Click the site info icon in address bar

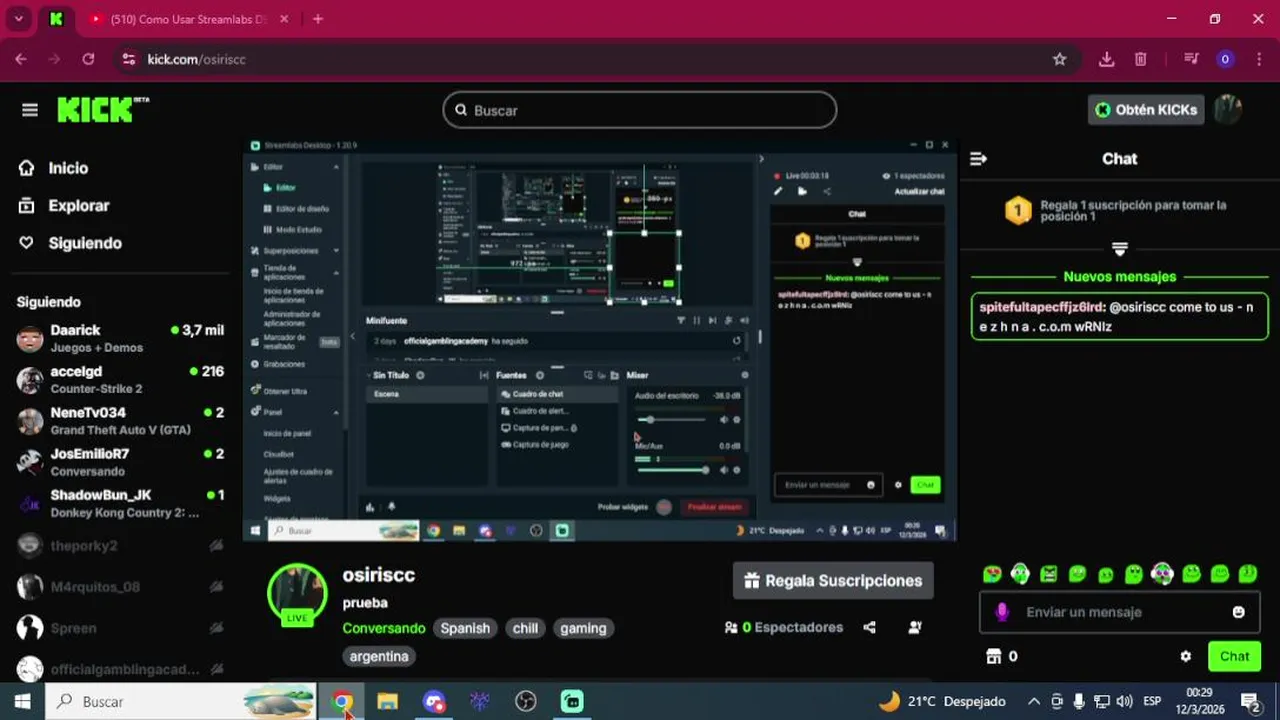(128, 59)
